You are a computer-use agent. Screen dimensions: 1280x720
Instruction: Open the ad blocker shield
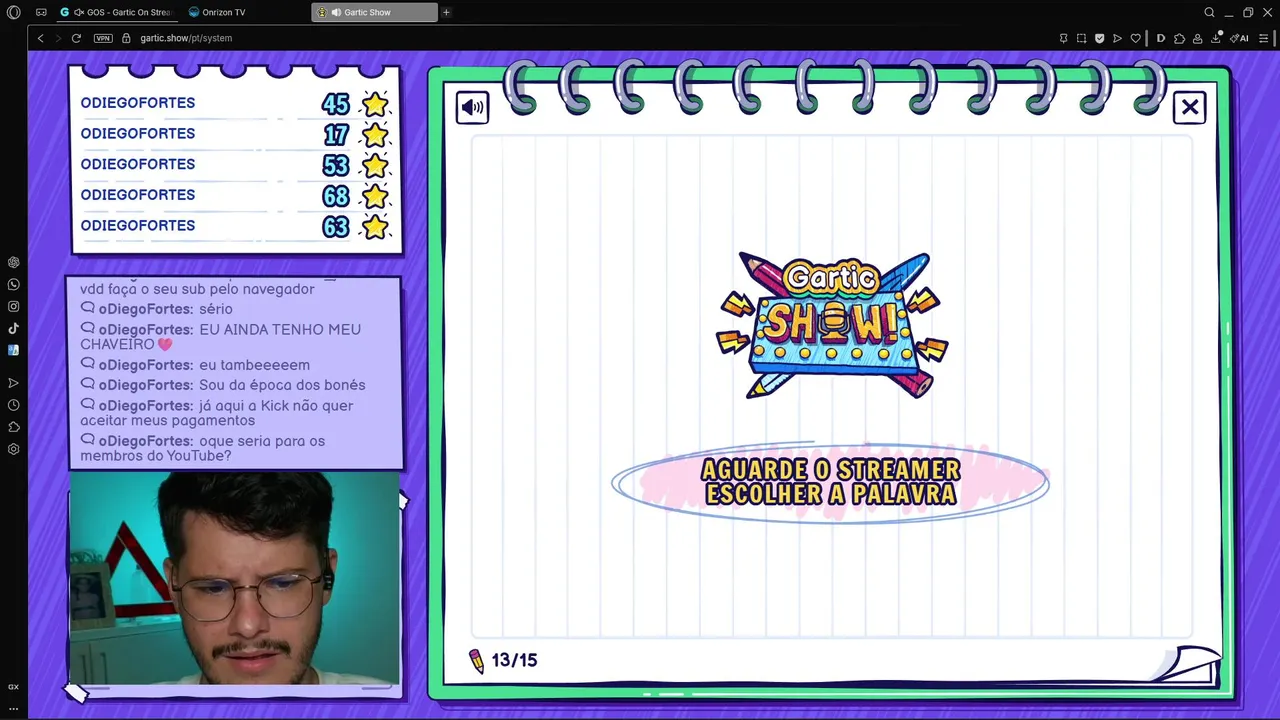(1099, 38)
